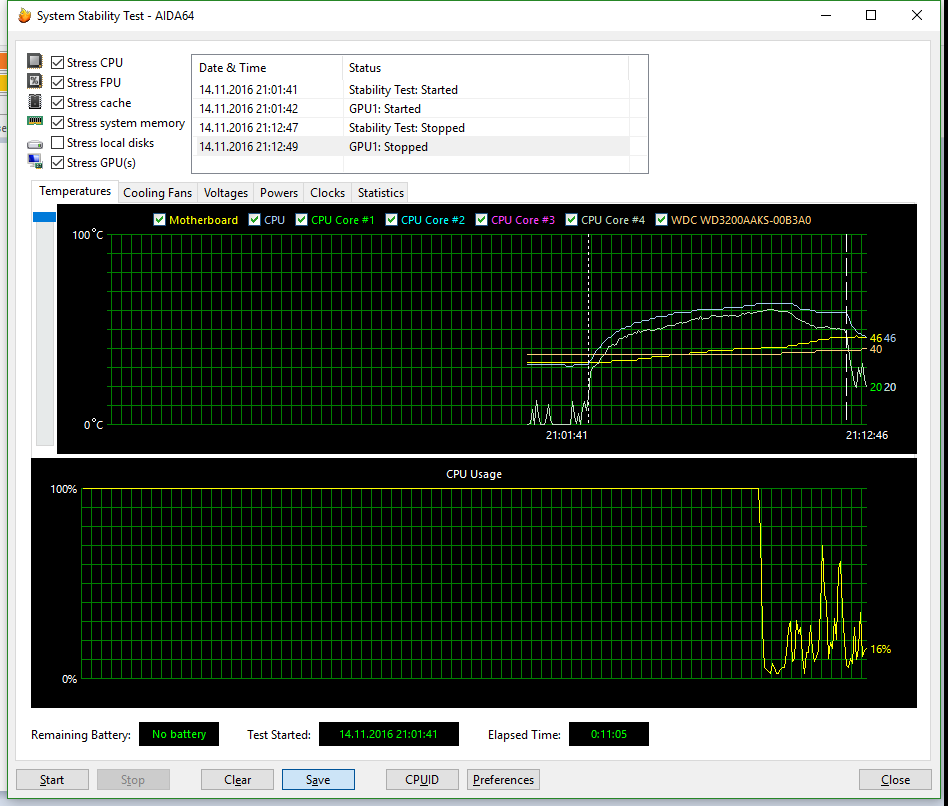The image size is (948, 806).
Task: Click the monitor icon beside Stress GPU(s)
Action: (x=35, y=161)
